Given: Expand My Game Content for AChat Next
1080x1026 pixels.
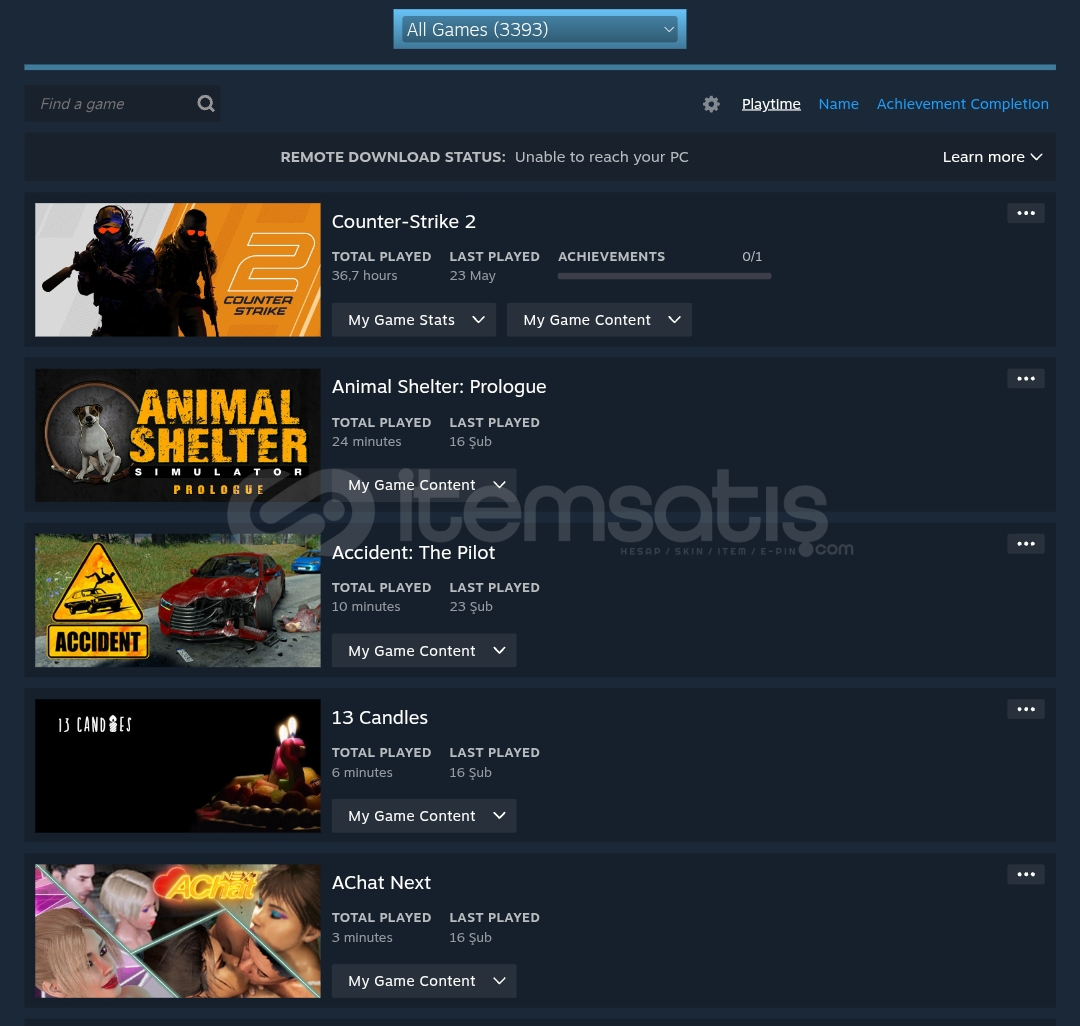Looking at the screenshot, I should pyautogui.click(x=424, y=981).
